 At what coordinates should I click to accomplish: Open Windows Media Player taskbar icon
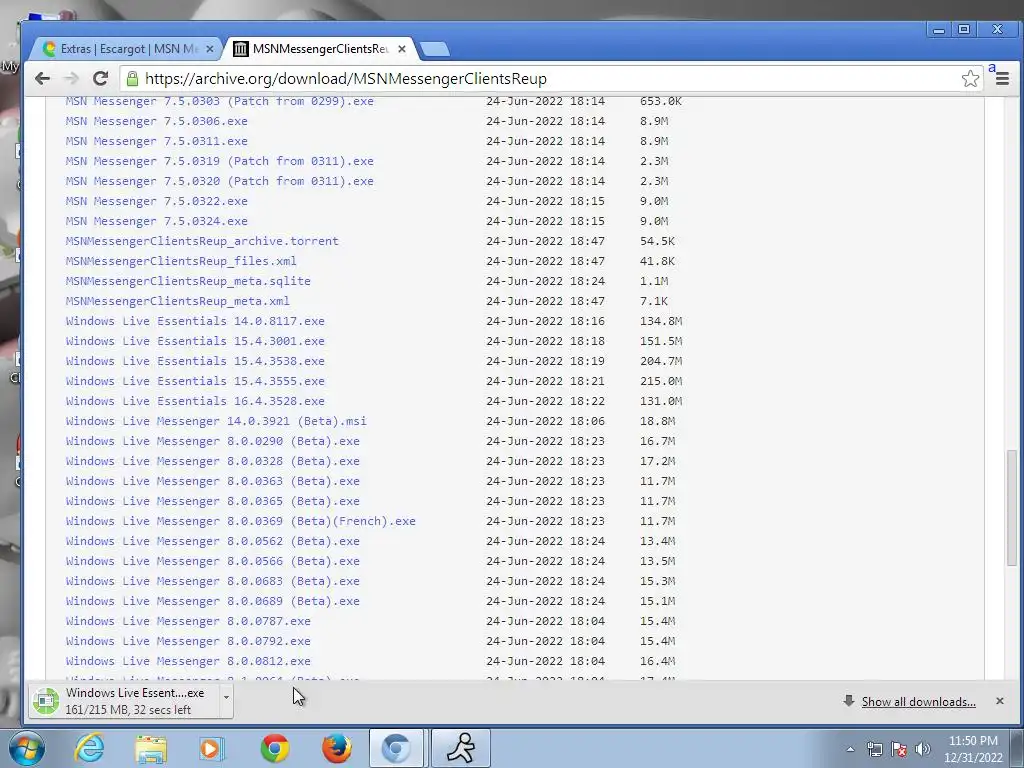(x=211, y=748)
